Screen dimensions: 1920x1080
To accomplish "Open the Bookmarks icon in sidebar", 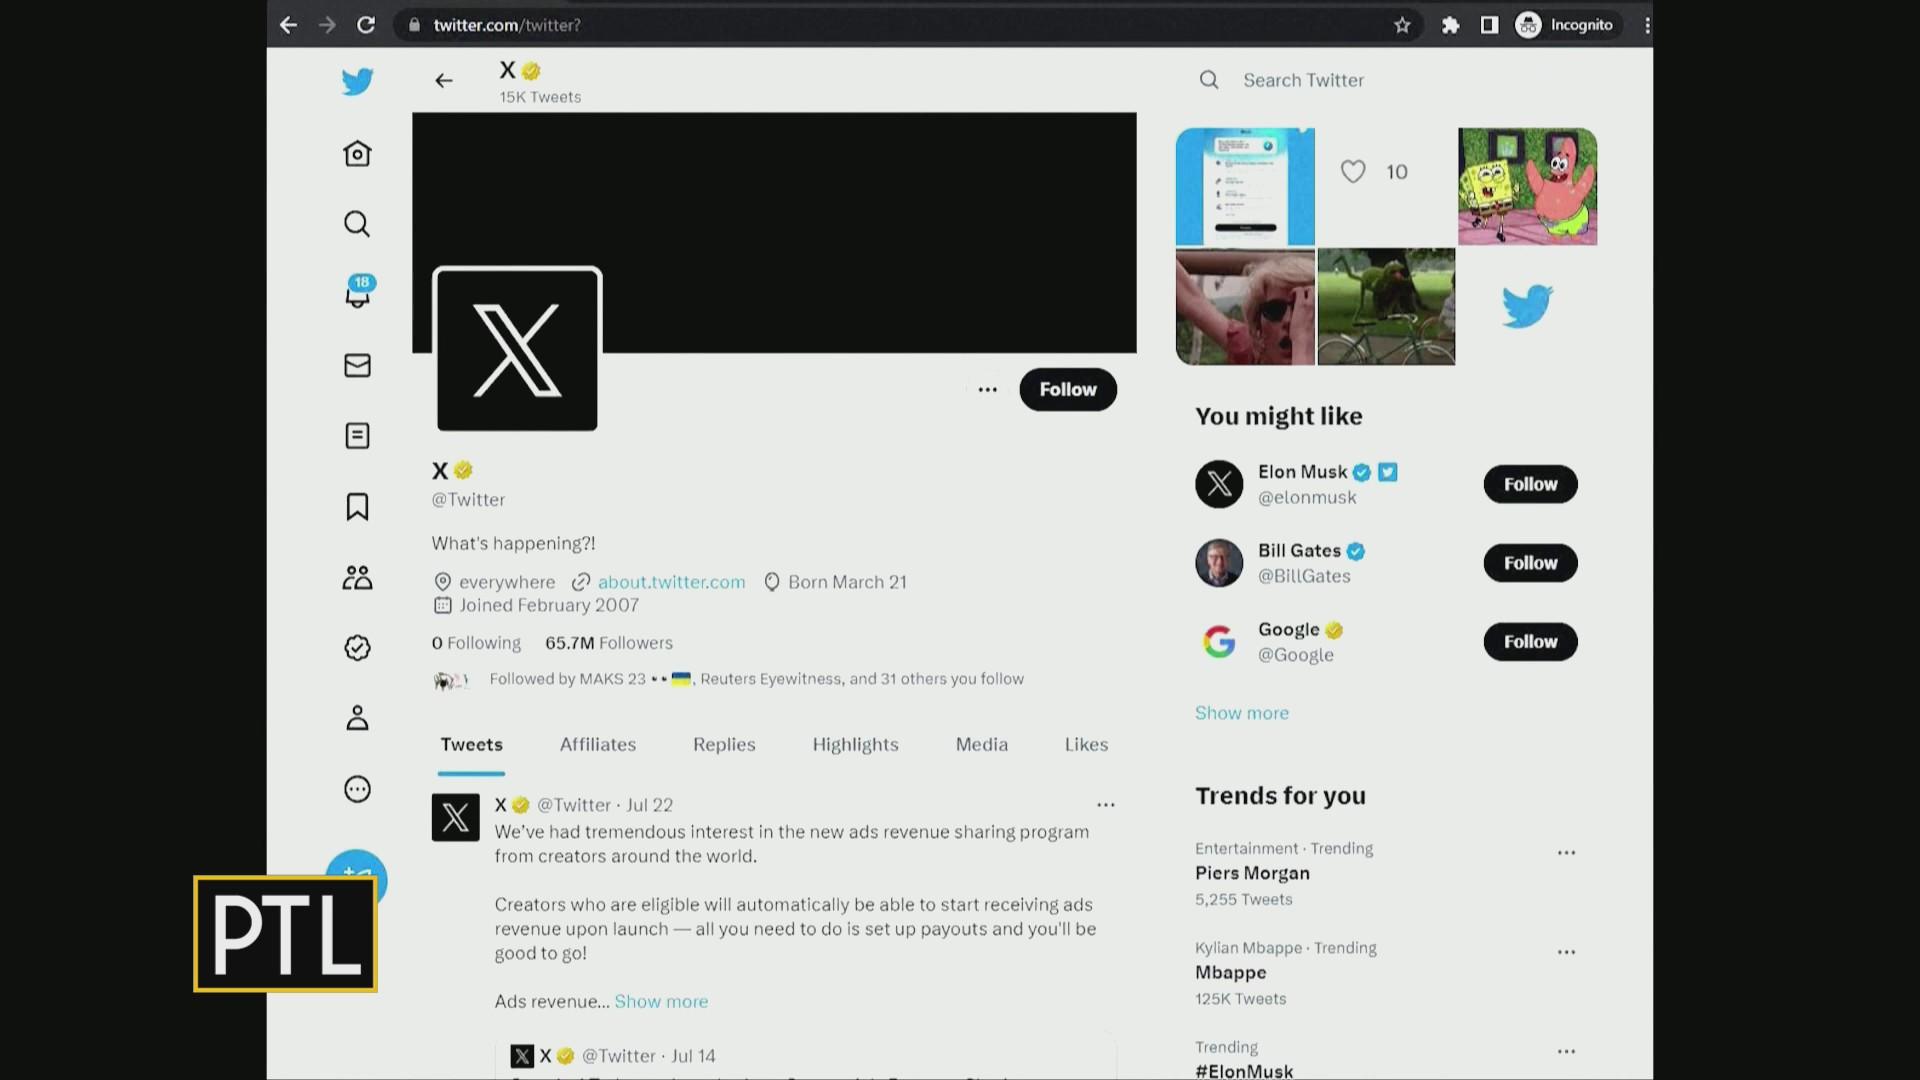I will coord(357,506).
